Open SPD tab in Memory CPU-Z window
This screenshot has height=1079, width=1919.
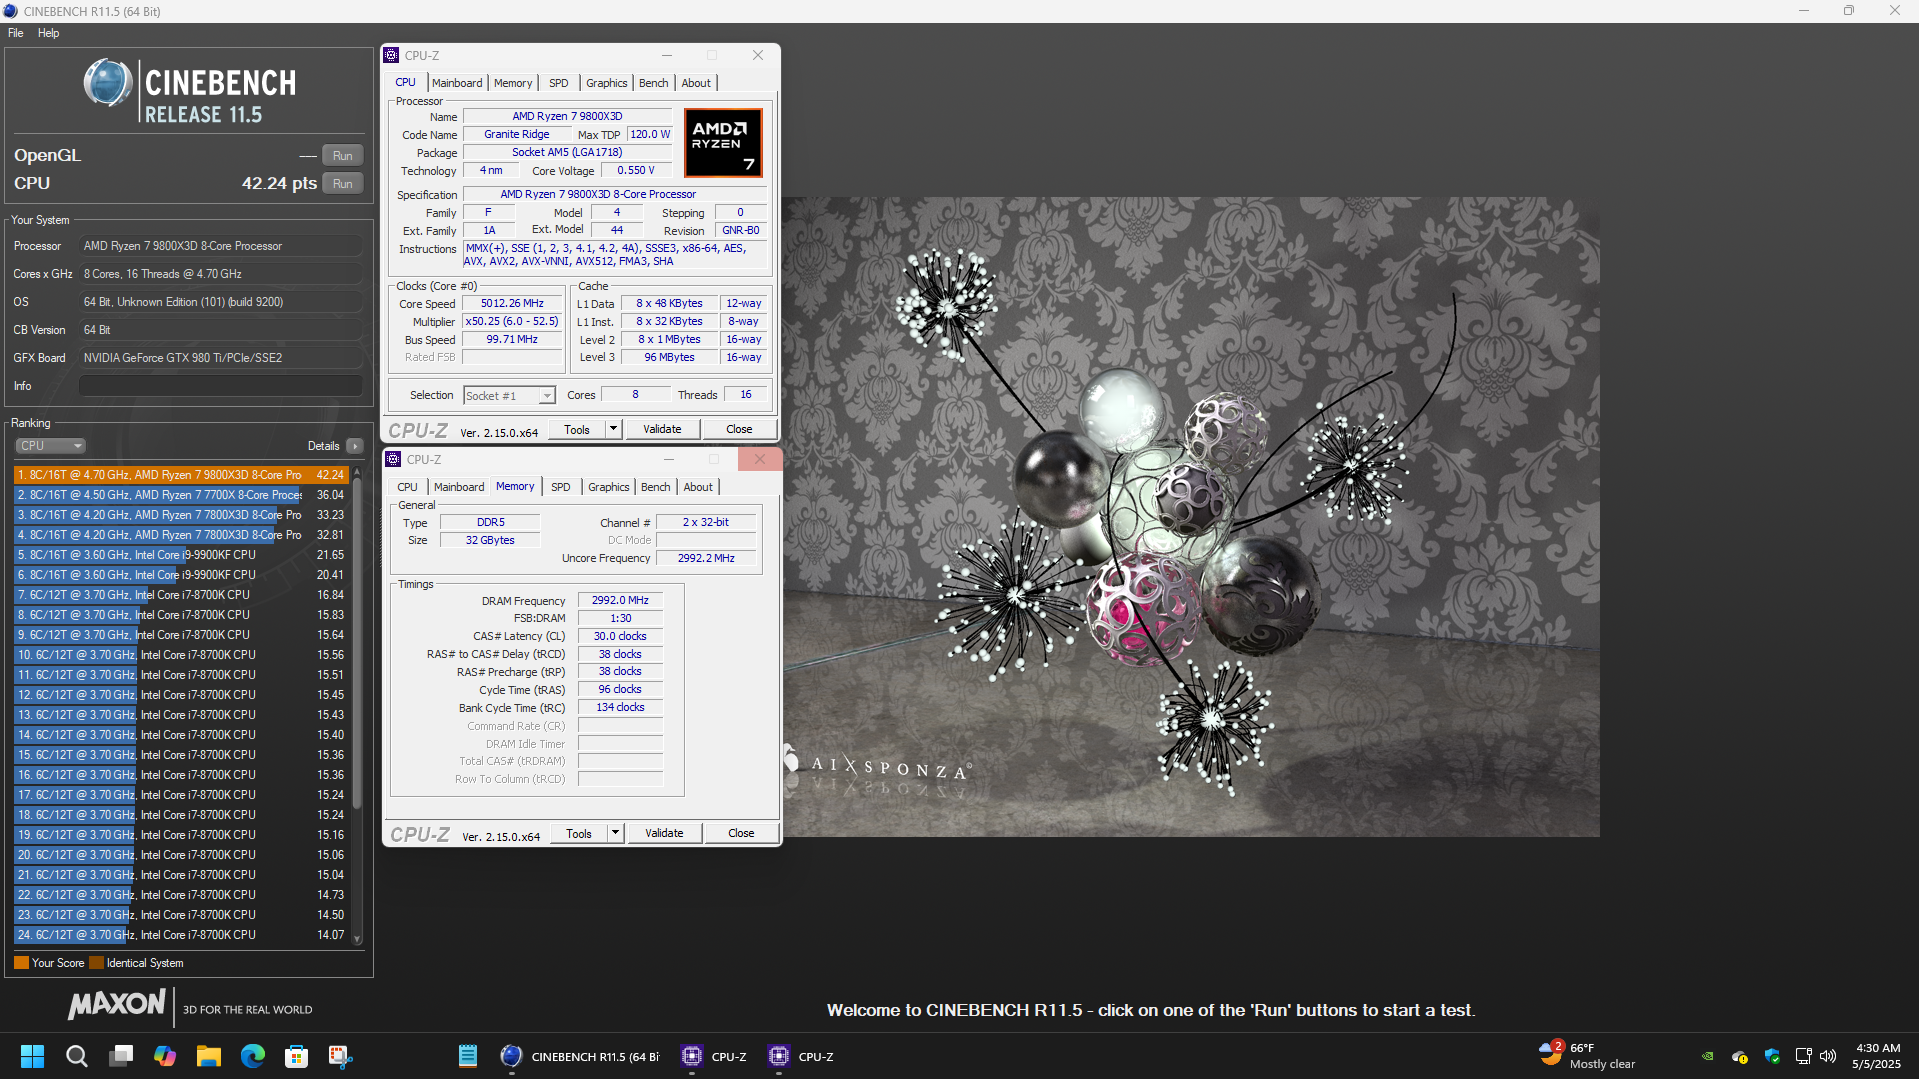pyautogui.click(x=561, y=487)
